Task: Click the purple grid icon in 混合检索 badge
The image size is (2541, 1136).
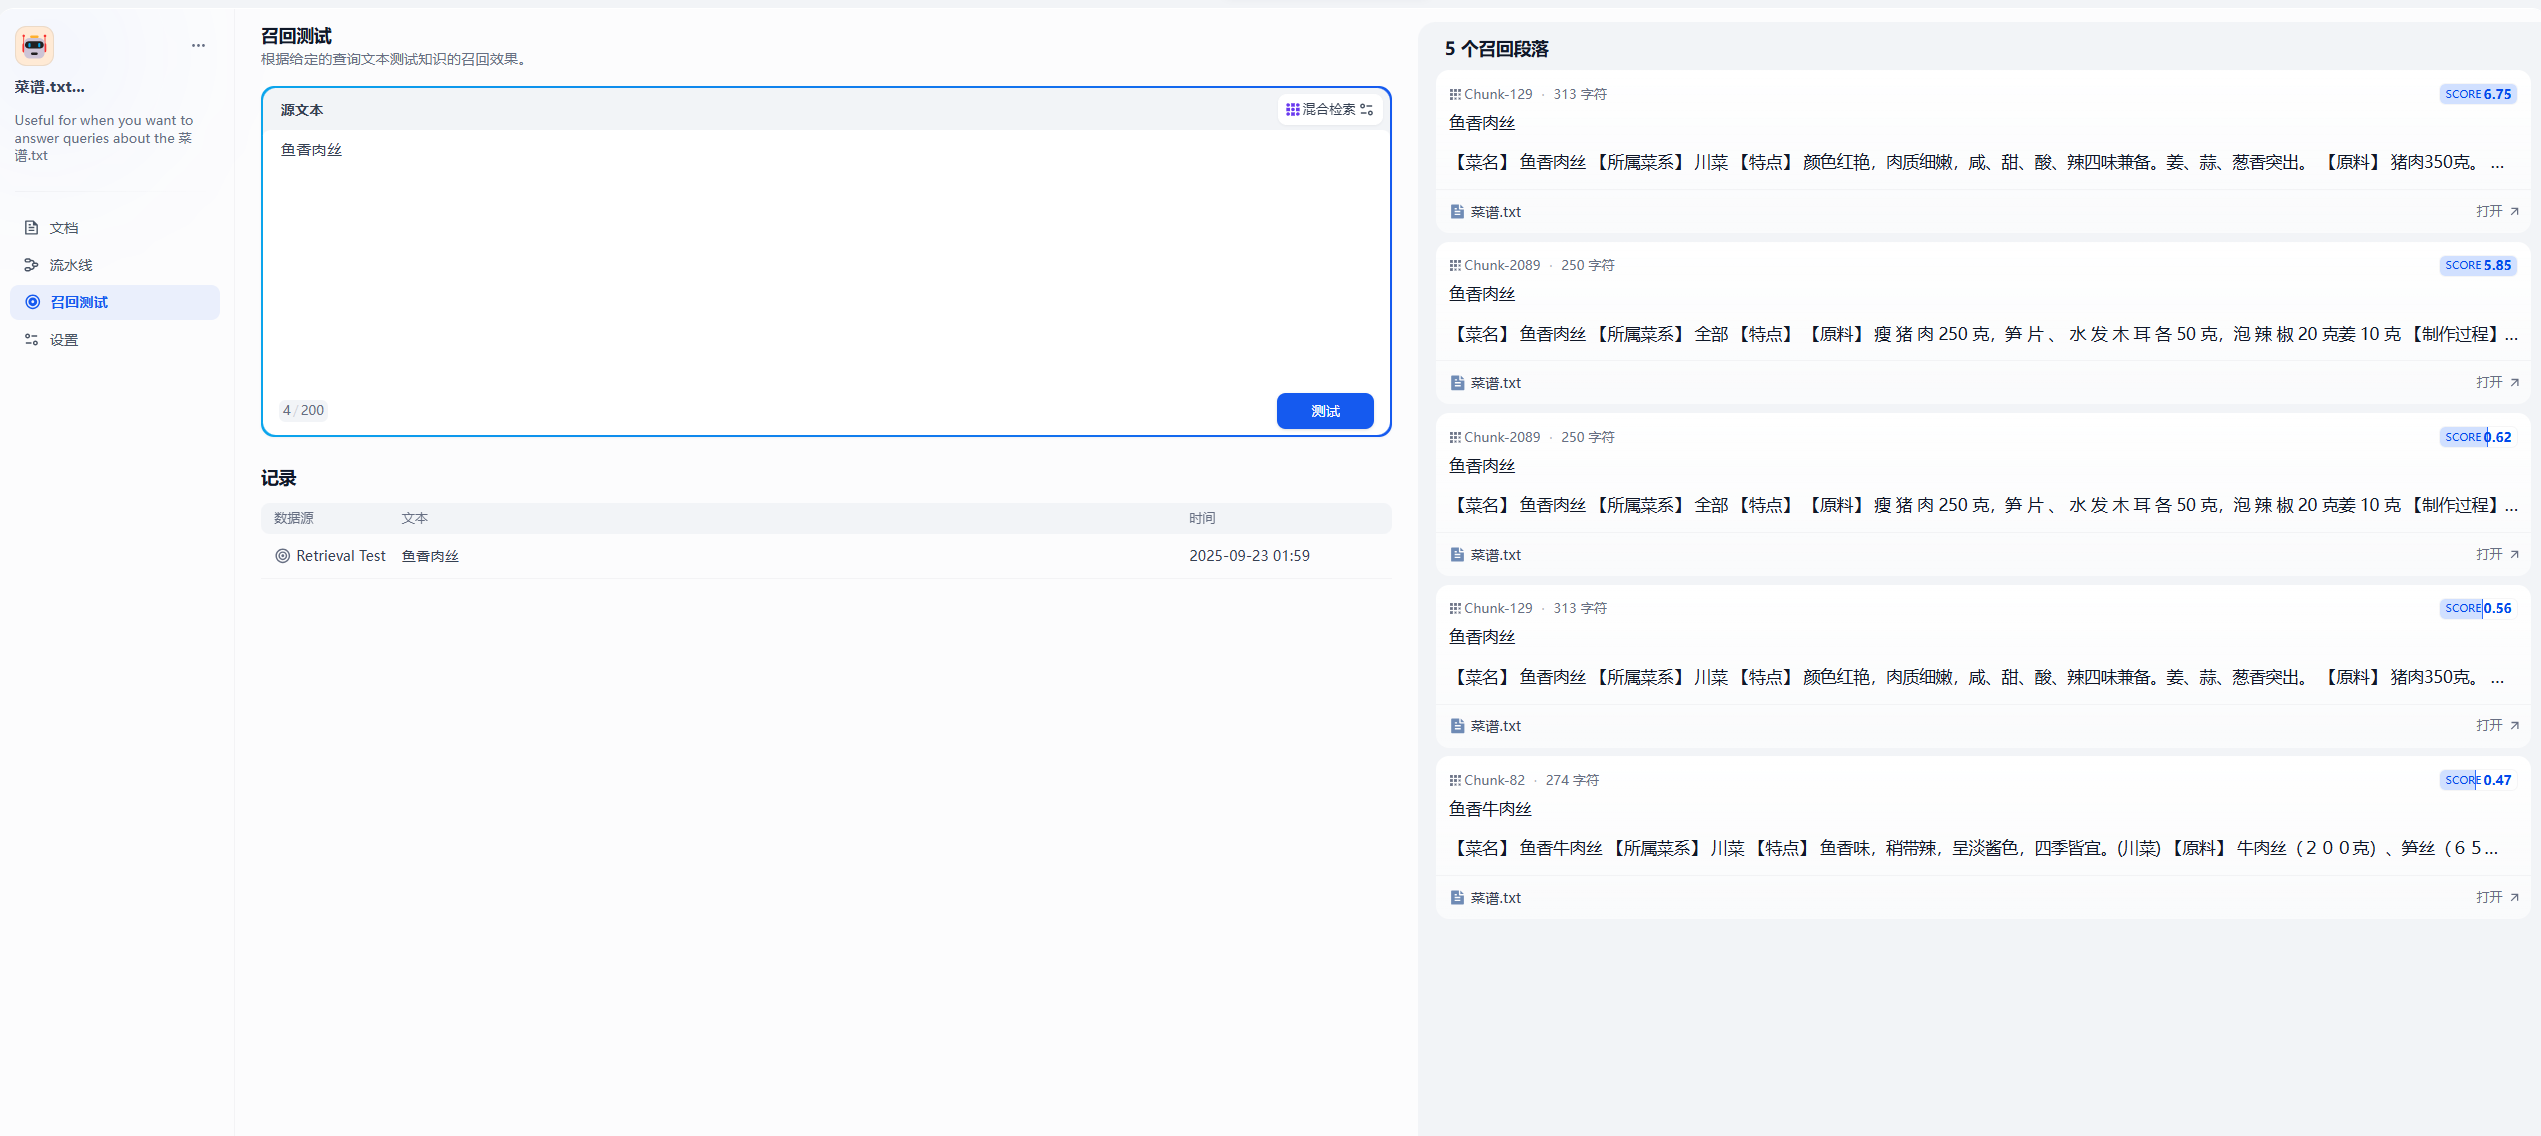Action: [1293, 109]
